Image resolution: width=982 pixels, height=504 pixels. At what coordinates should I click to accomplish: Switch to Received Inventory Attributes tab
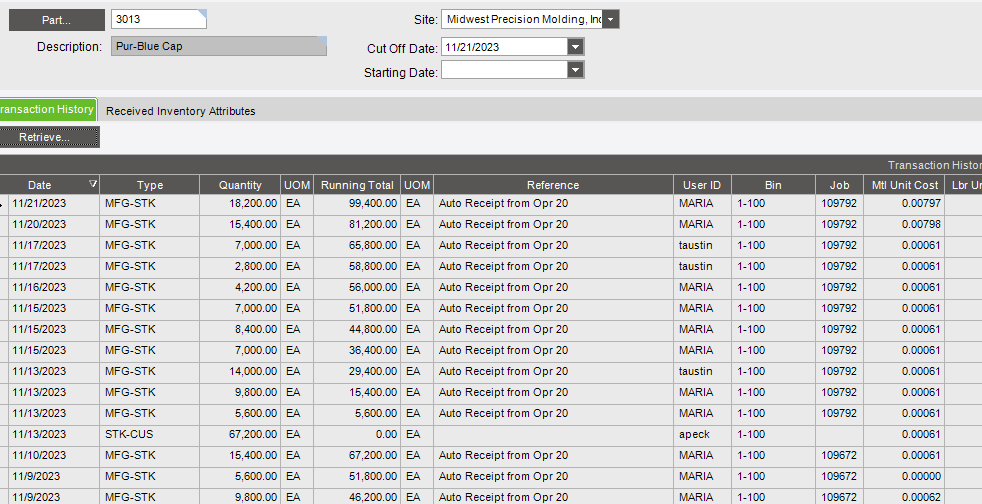[x=180, y=111]
